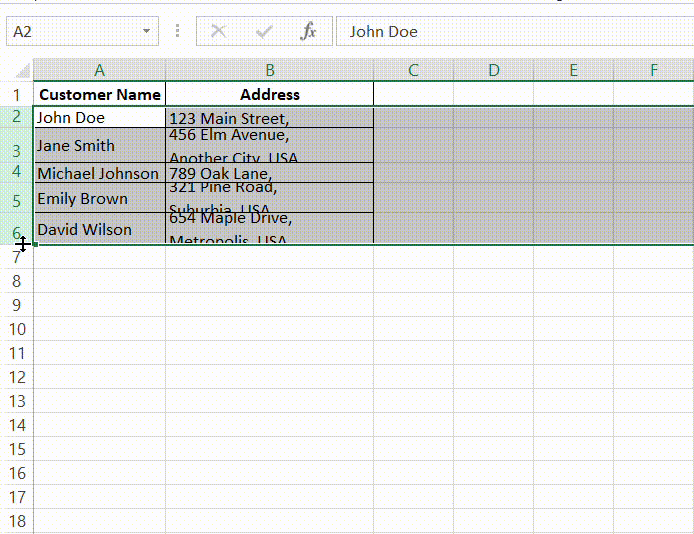Select column B header
This screenshot has height=534, width=694.
coord(270,70)
